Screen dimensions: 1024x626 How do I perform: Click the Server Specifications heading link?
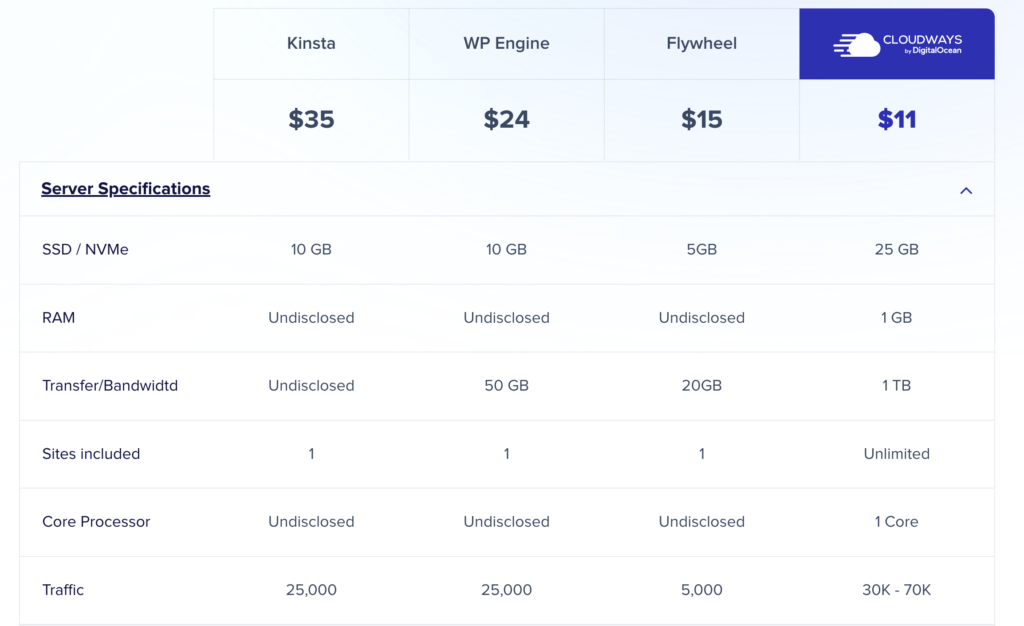coord(126,189)
